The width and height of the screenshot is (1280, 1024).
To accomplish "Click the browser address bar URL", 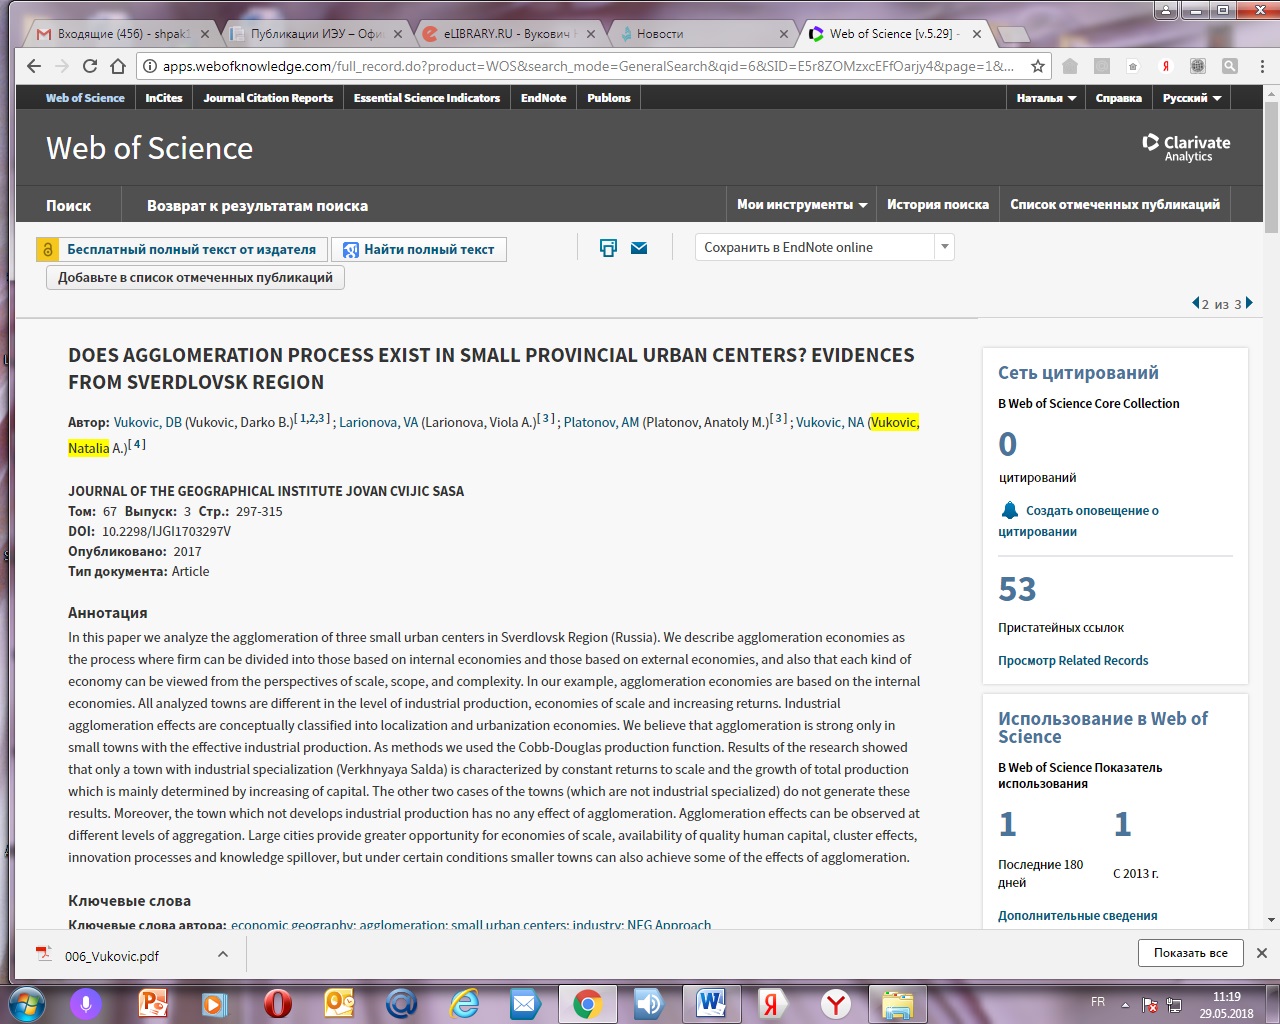I will click(x=588, y=66).
